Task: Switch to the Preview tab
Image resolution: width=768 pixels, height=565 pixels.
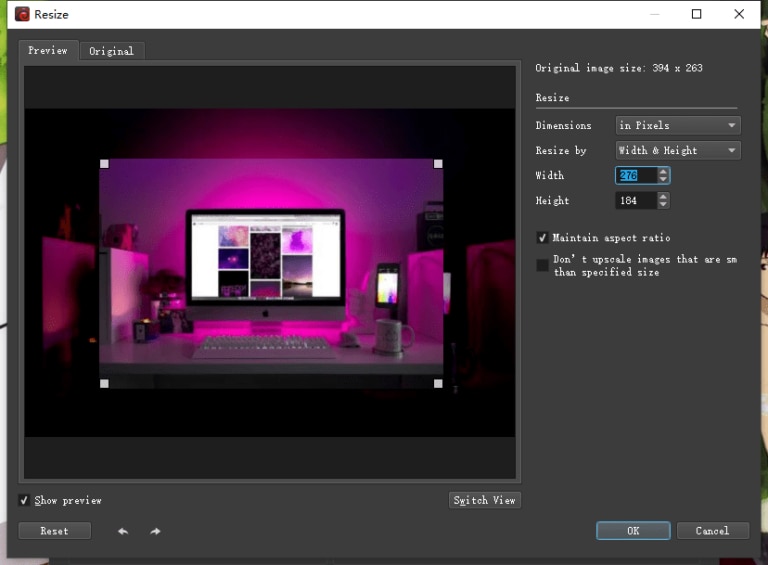Action: (48, 50)
